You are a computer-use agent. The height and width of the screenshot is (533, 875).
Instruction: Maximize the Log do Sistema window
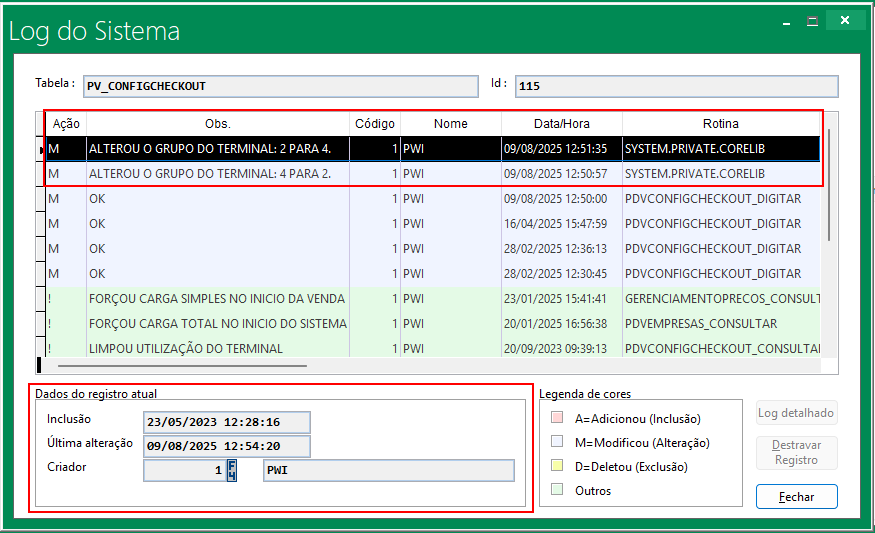click(x=812, y=20)
